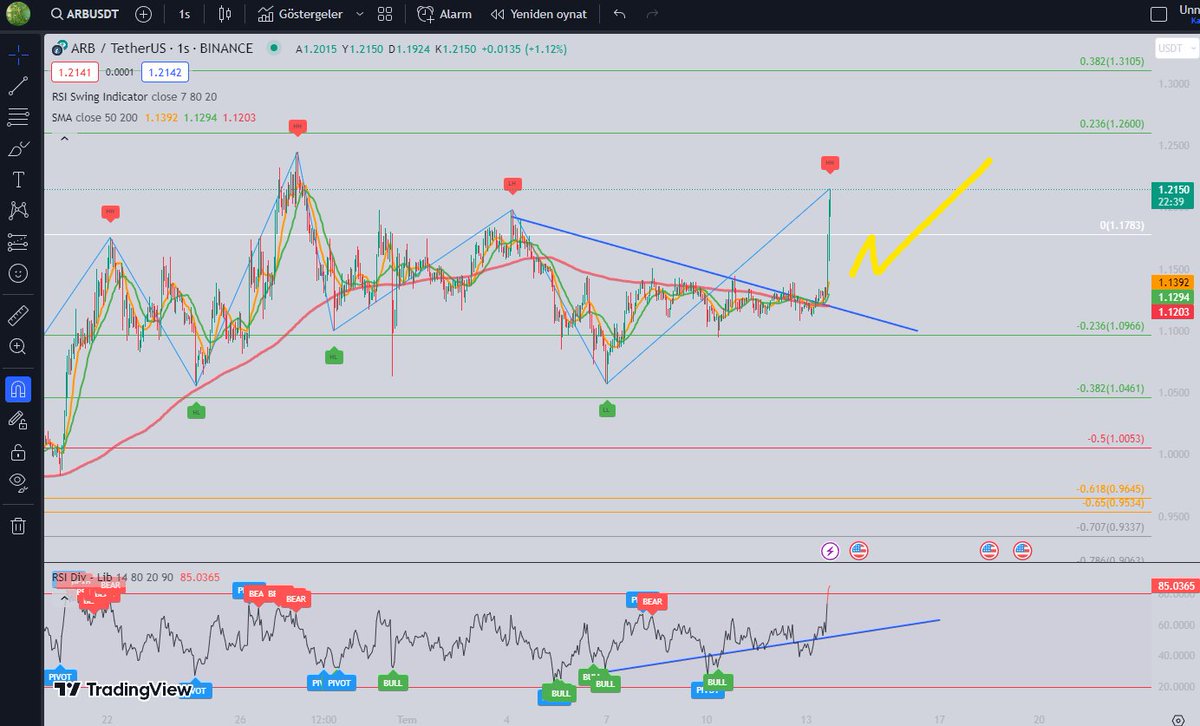Select the ruler measure tool
Image resolution: width=1200 pixels, height=726 pixels.
click(18, 316)
